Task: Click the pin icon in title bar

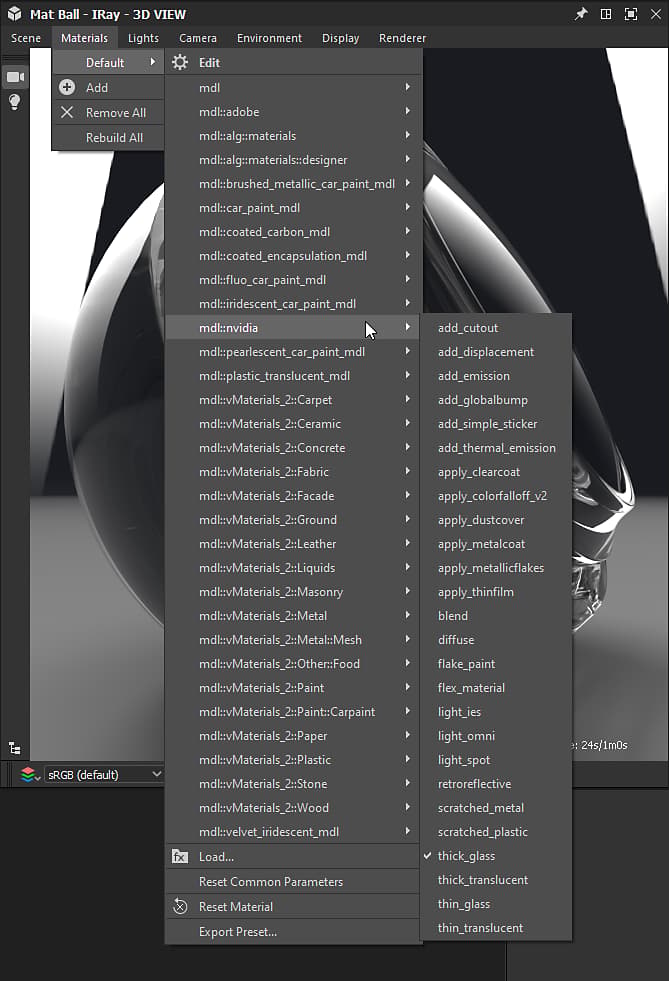Action: (x=581, y=14)
